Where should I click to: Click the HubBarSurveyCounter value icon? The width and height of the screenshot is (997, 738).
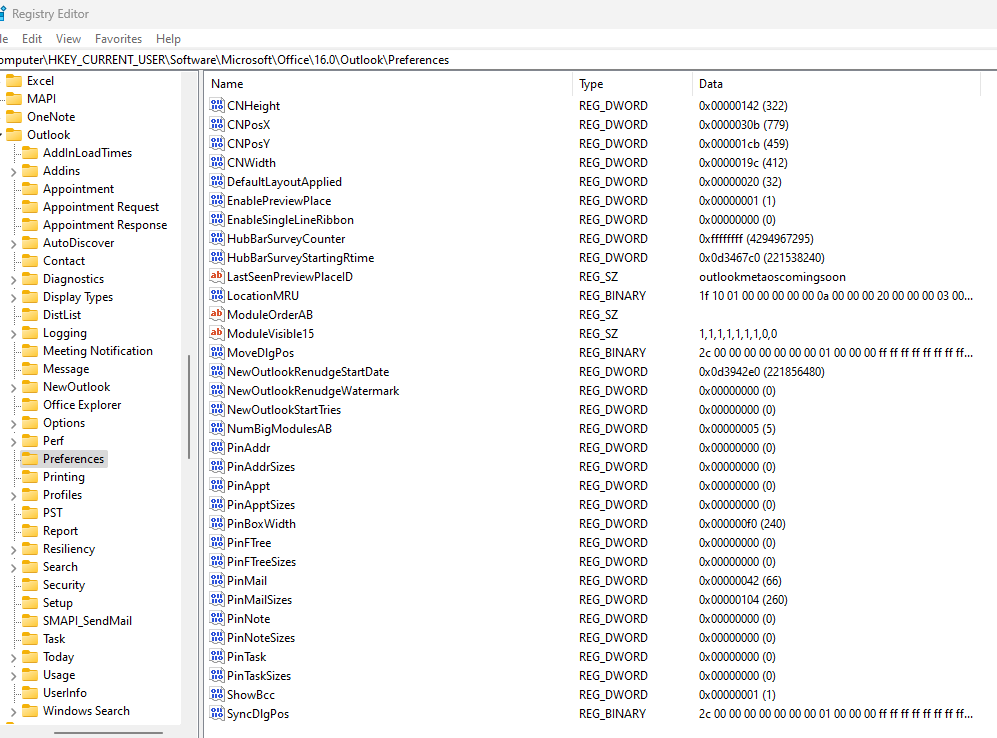(217, 239)
